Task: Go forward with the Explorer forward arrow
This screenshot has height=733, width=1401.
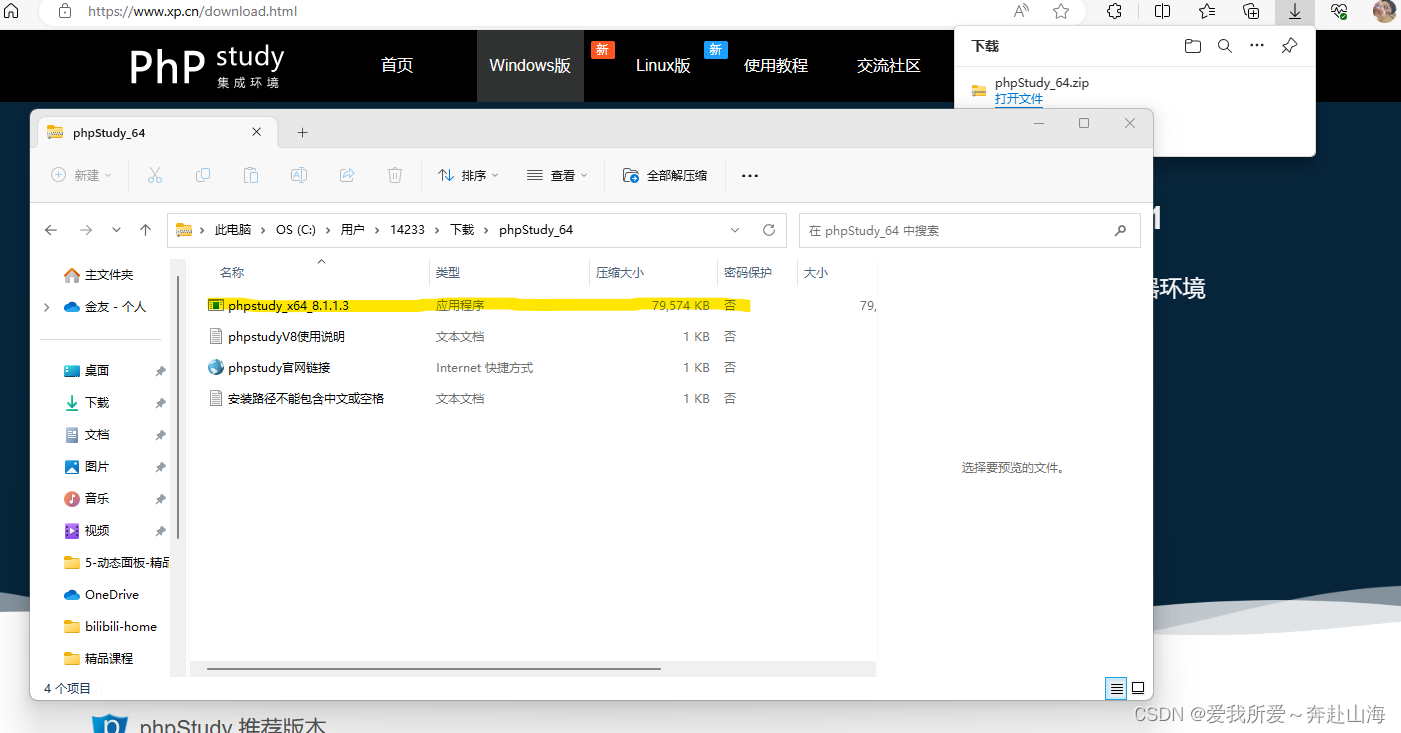Action: point(86,230)
